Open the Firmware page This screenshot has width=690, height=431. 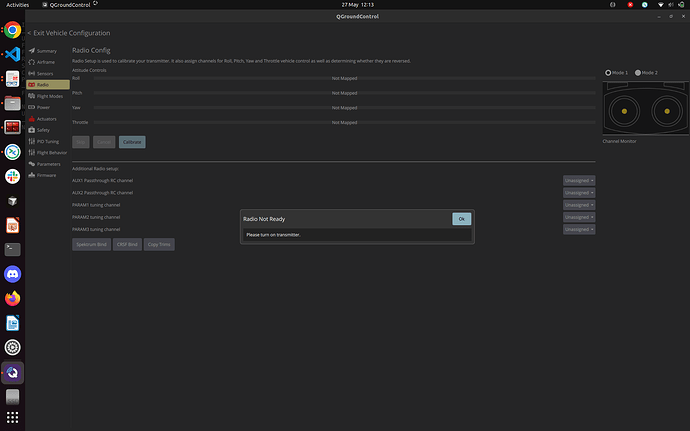tap(48, 175)
